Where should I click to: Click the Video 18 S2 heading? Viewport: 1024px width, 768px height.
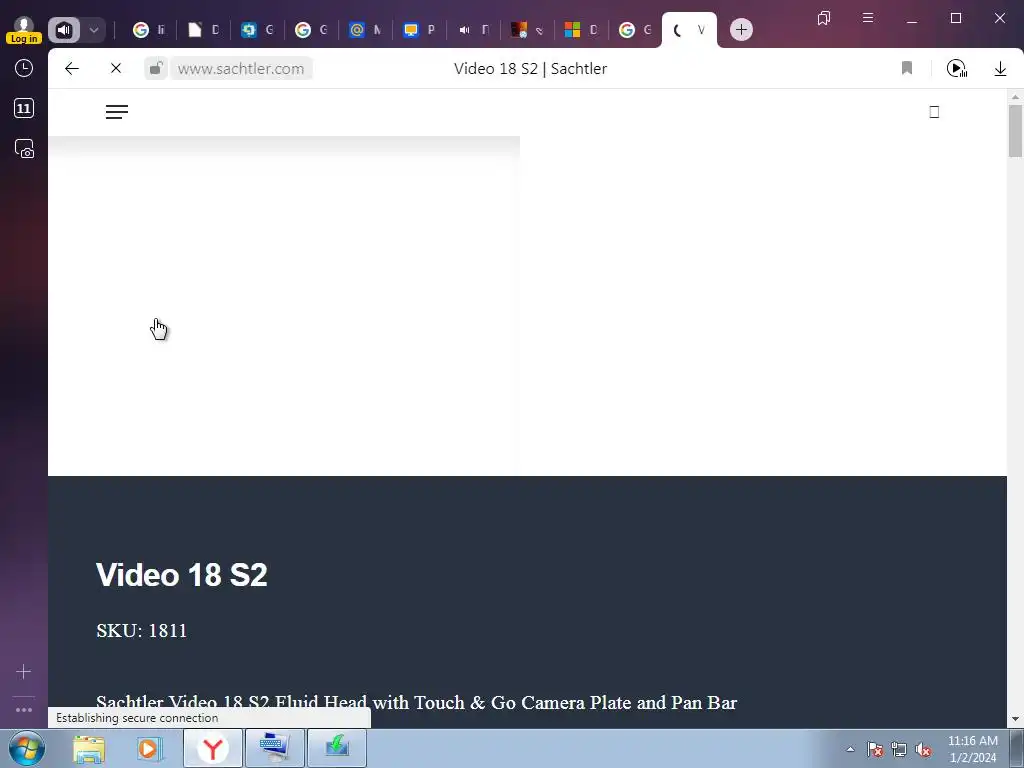pyautogui.click(x=182, y=575)
